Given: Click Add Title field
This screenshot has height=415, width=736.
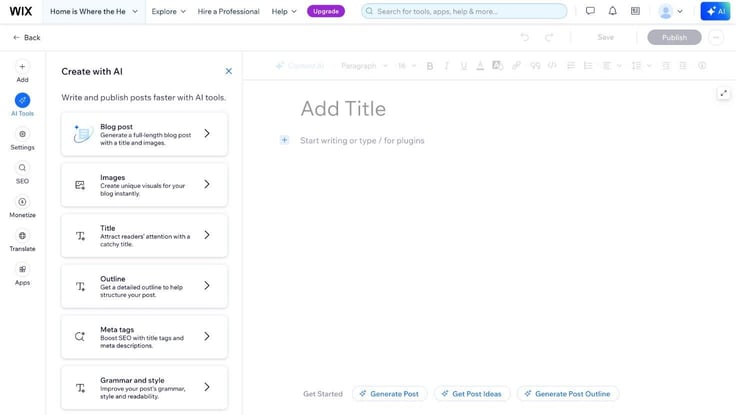Looking at the screenshot, I should coord(343,108).
